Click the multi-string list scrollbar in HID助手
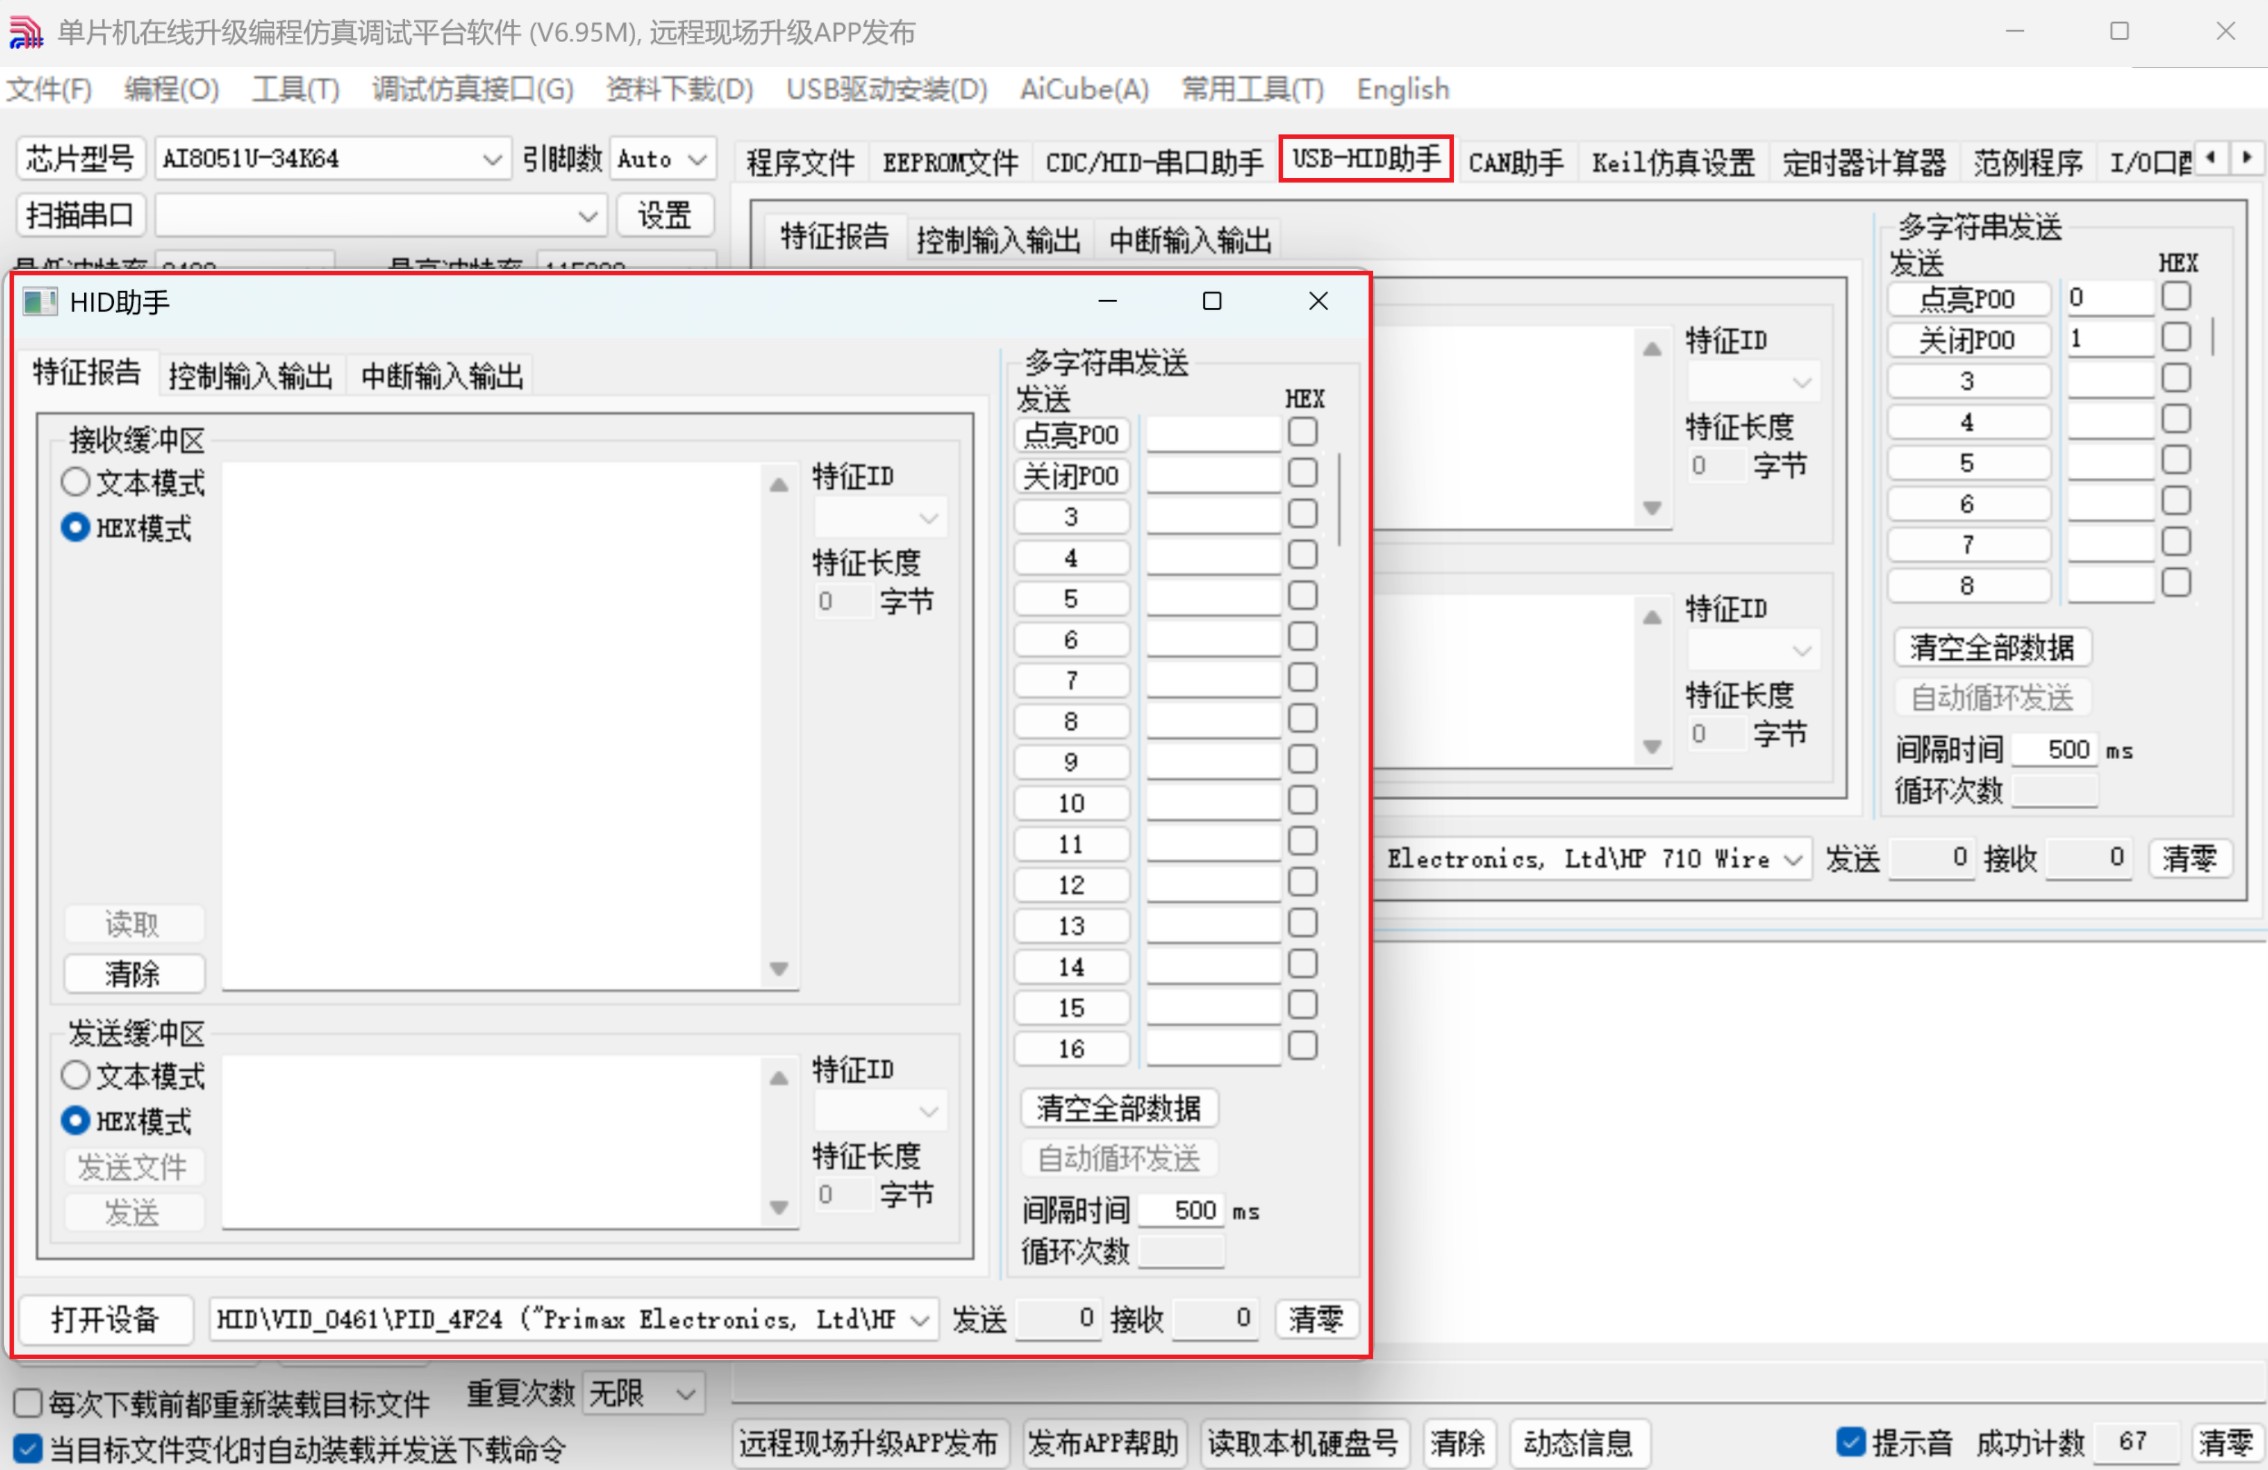Image resolution: width=2268 pixels, height=1470 pixels. (x=1340, y=500)
